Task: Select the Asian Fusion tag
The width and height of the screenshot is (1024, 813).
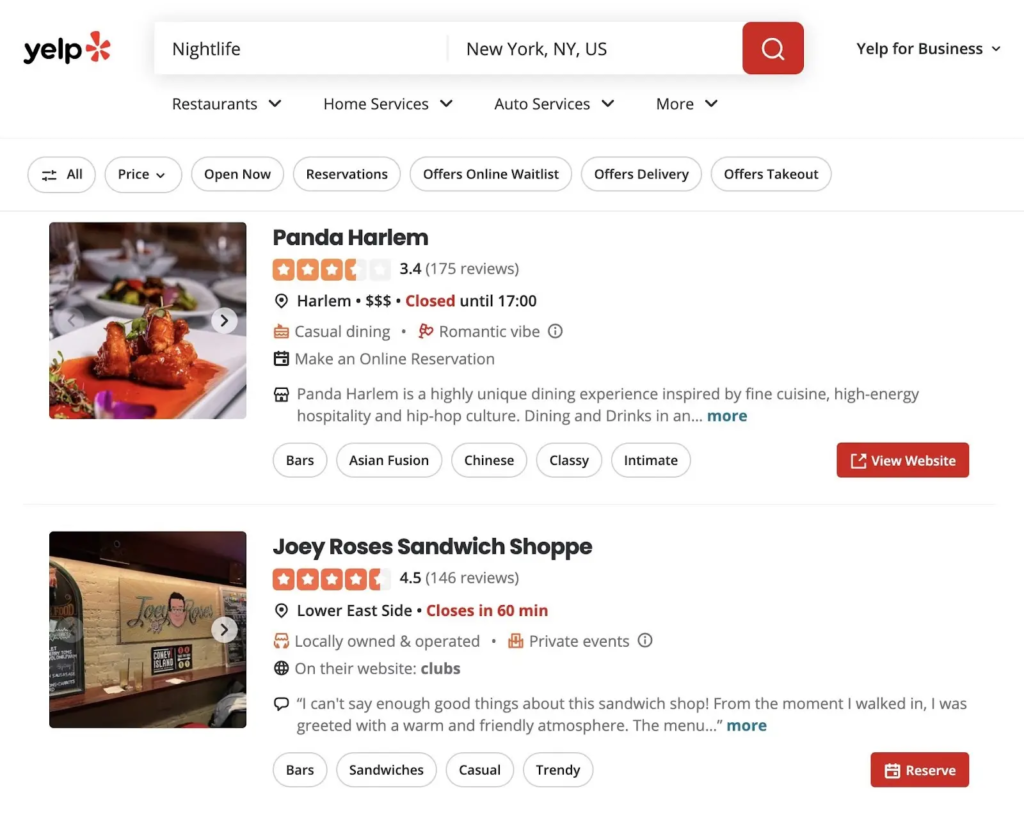Action: (x=389, y=460)
